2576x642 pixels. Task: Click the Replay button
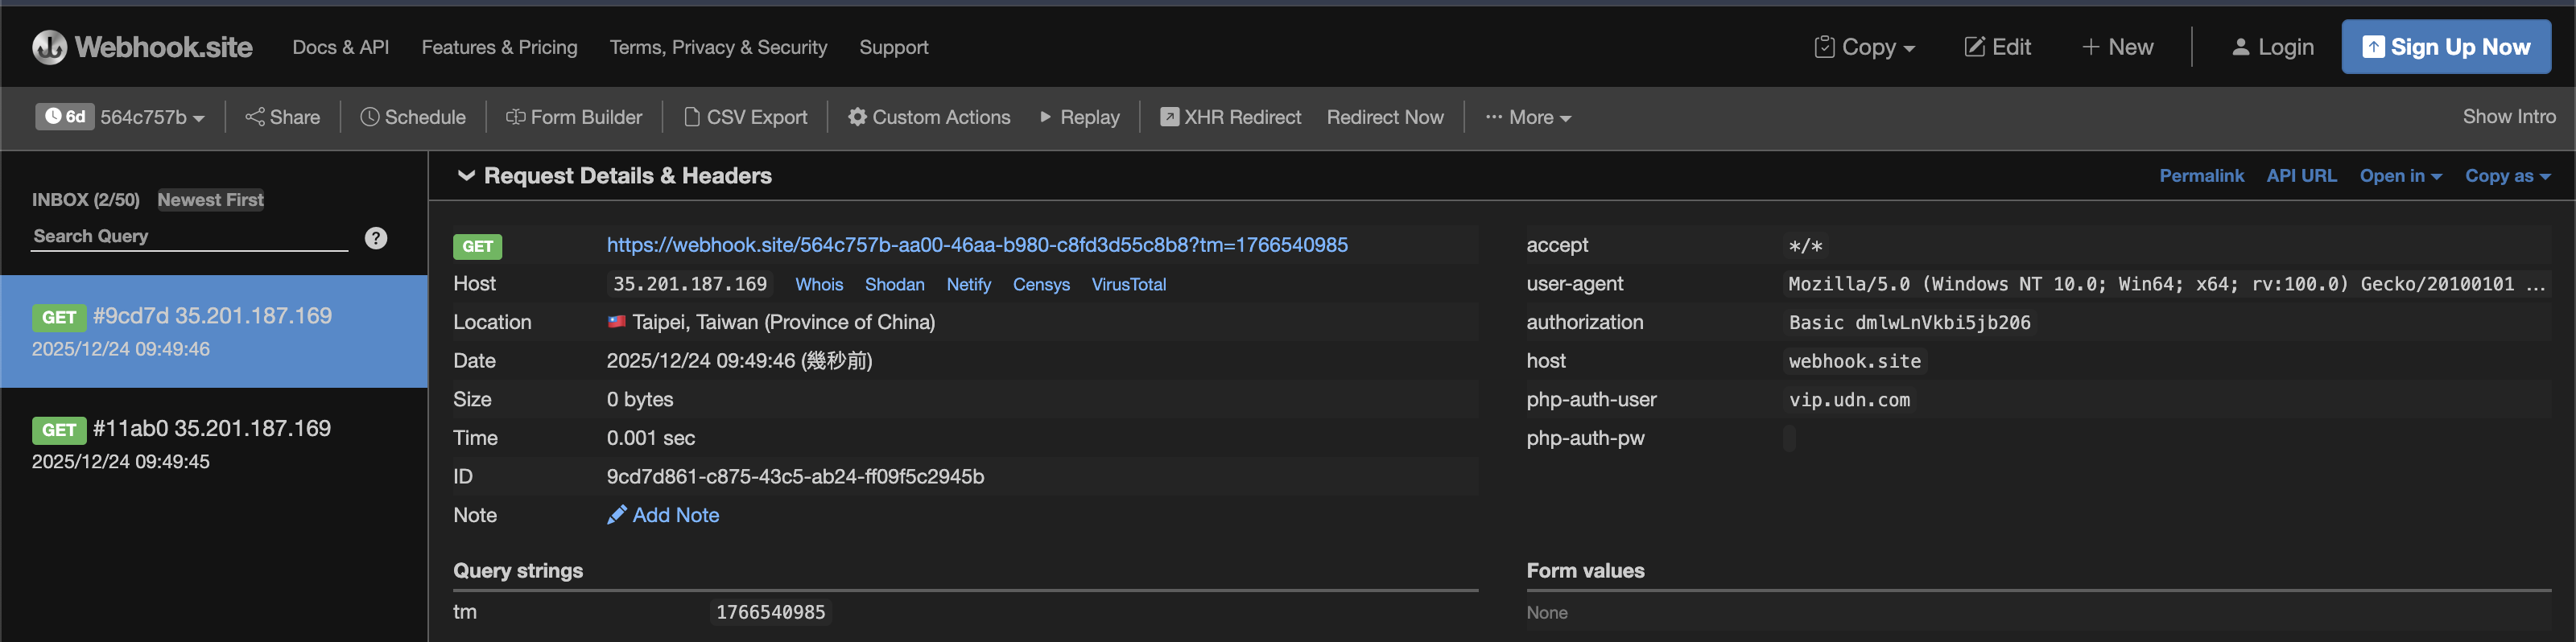point(1079,117)
